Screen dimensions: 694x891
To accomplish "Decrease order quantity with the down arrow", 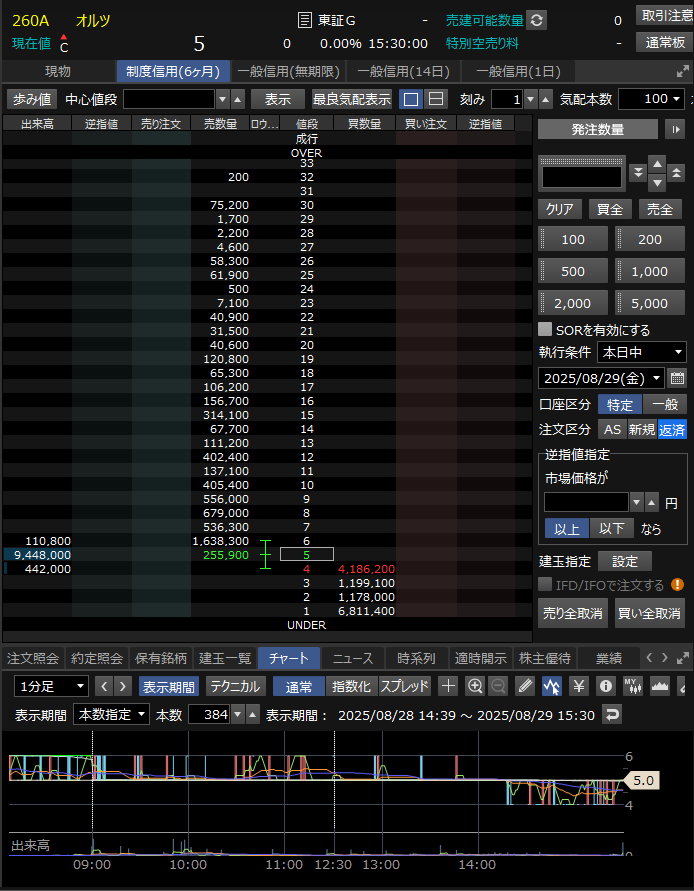I will pos(657,183).
